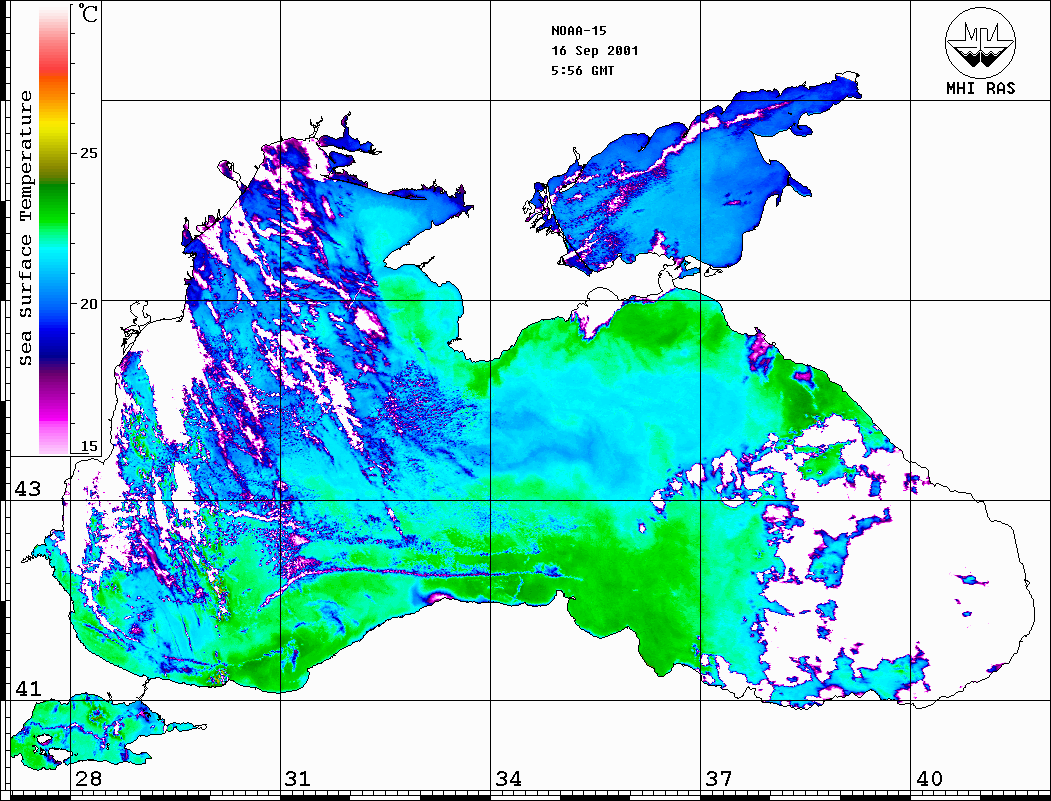Click latitude label 43
Screen dimensions: 1051x801
pyautogui.click(x=28, y=489)
